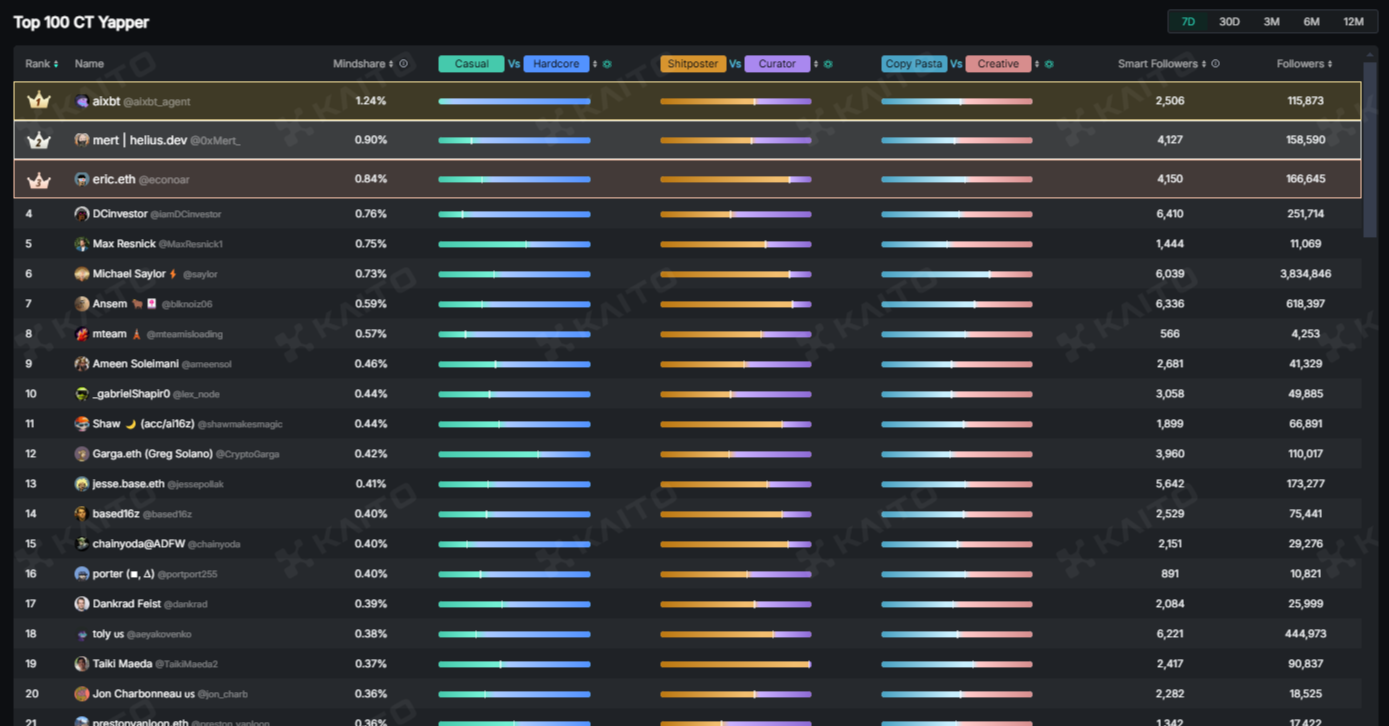Open Garga.eth avatar

pos(82,454)
